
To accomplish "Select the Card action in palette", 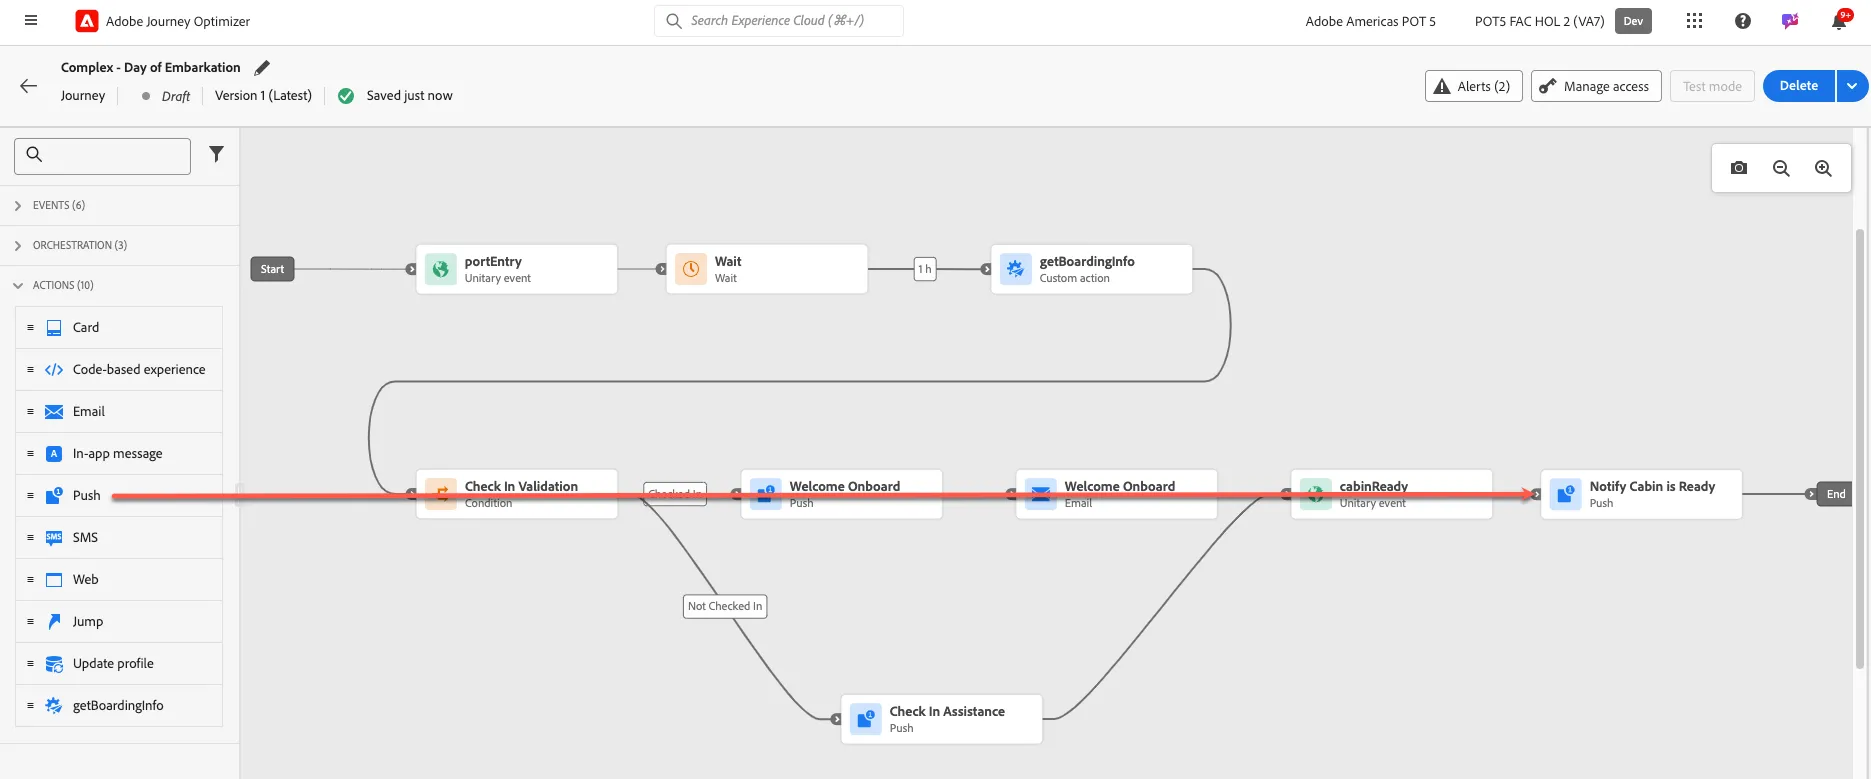I will point(119,328).
